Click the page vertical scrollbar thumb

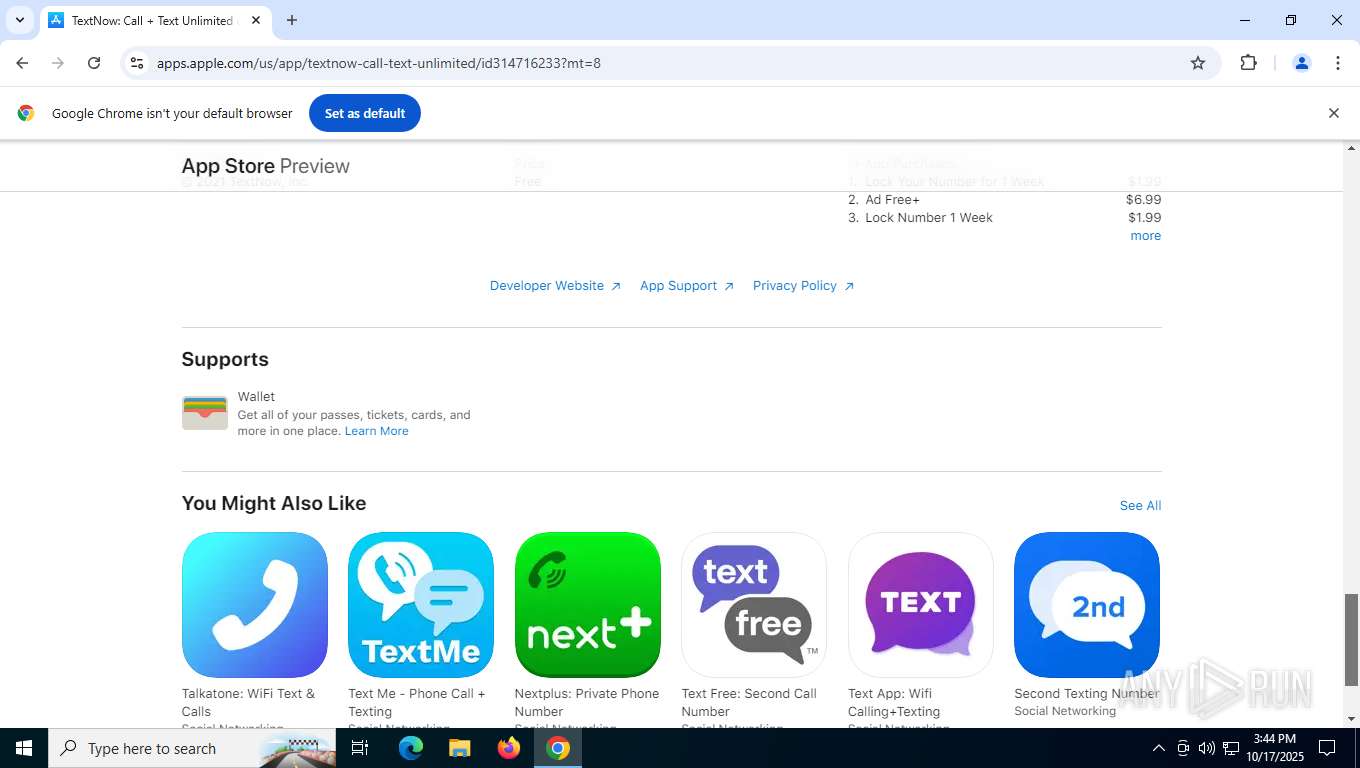pyautogui.click(x=1352, y=639)
